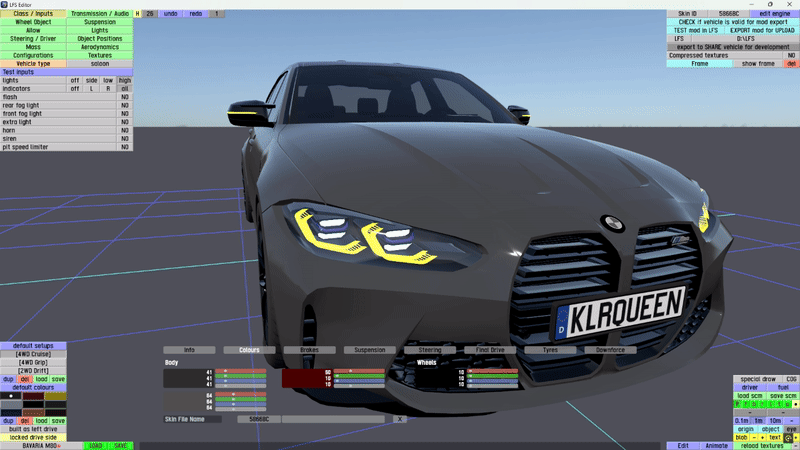The image size is (800, 450).
Task: Click the H button beside the 26 counter
Action: [137, 14]
